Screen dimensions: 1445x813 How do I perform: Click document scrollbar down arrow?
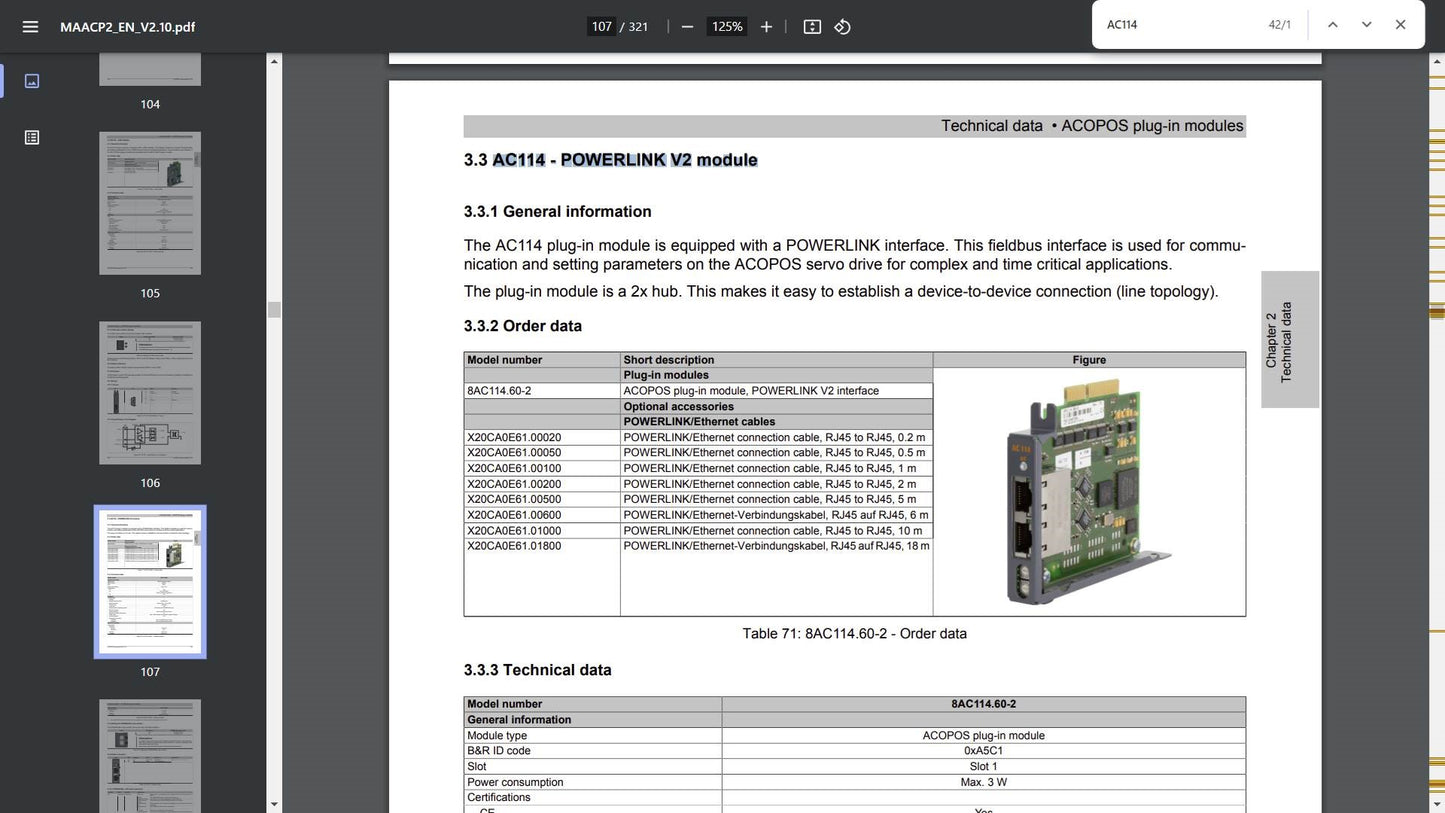tap(1437, 804)
